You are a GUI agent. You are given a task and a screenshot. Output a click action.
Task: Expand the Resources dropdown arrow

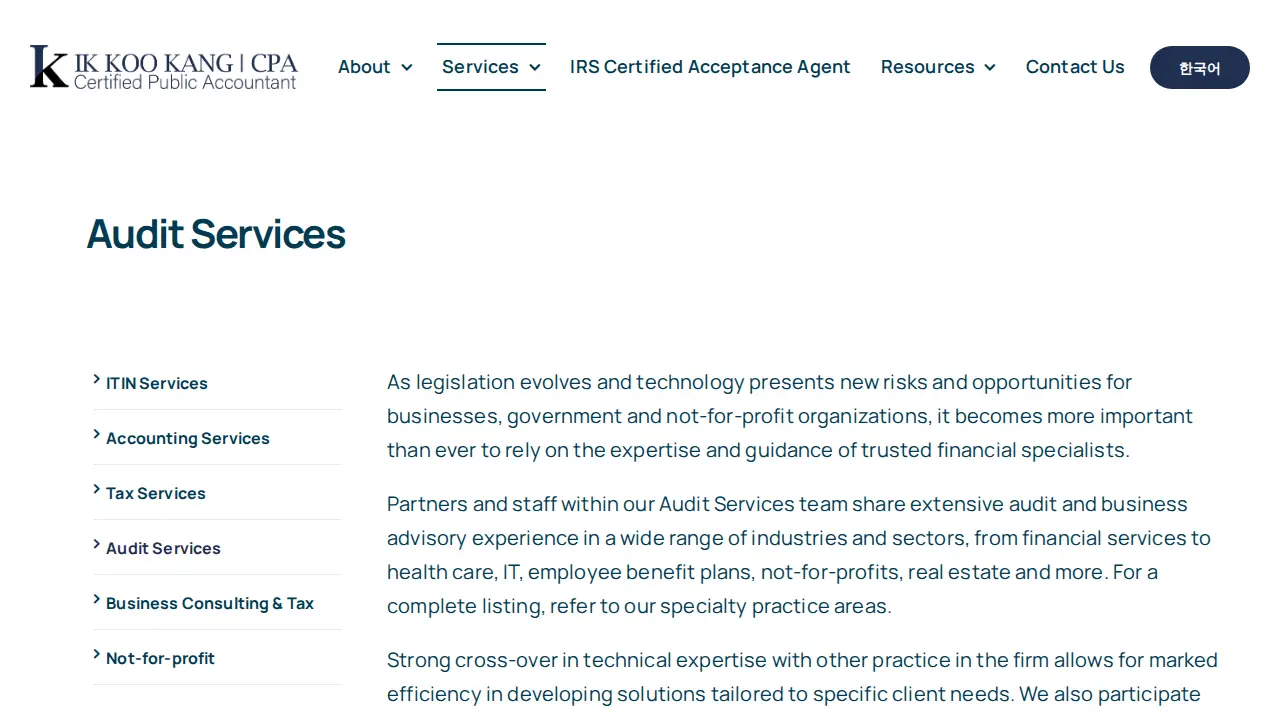pyautogui.click(x=989, y=67)
